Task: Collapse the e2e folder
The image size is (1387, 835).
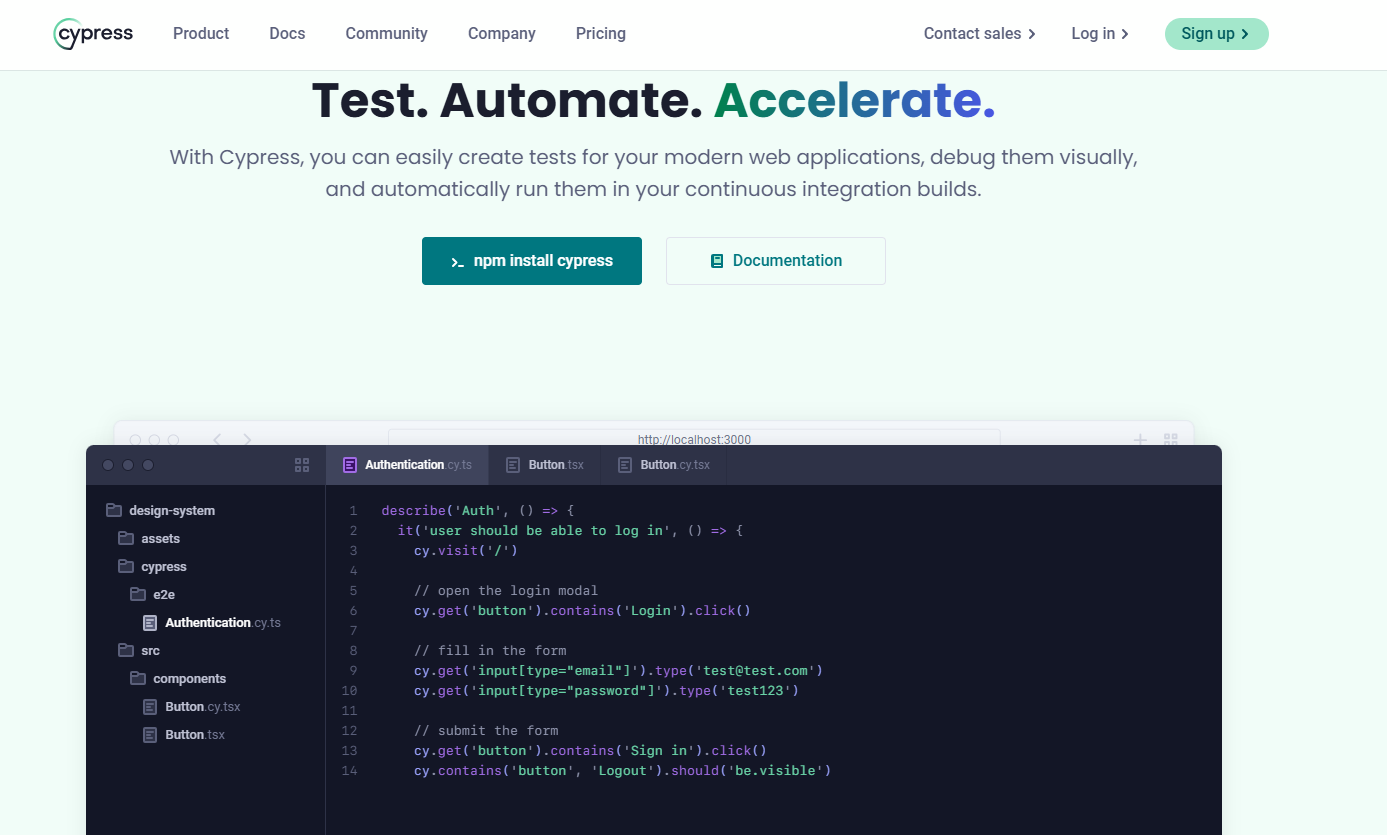Action: (152, 594)
